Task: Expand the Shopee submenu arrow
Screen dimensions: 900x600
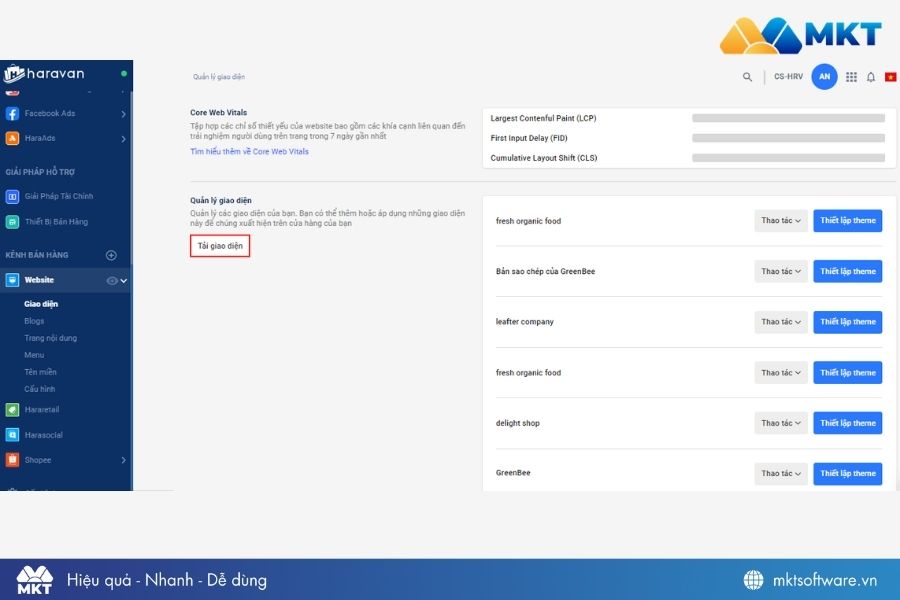Action: 123,460
